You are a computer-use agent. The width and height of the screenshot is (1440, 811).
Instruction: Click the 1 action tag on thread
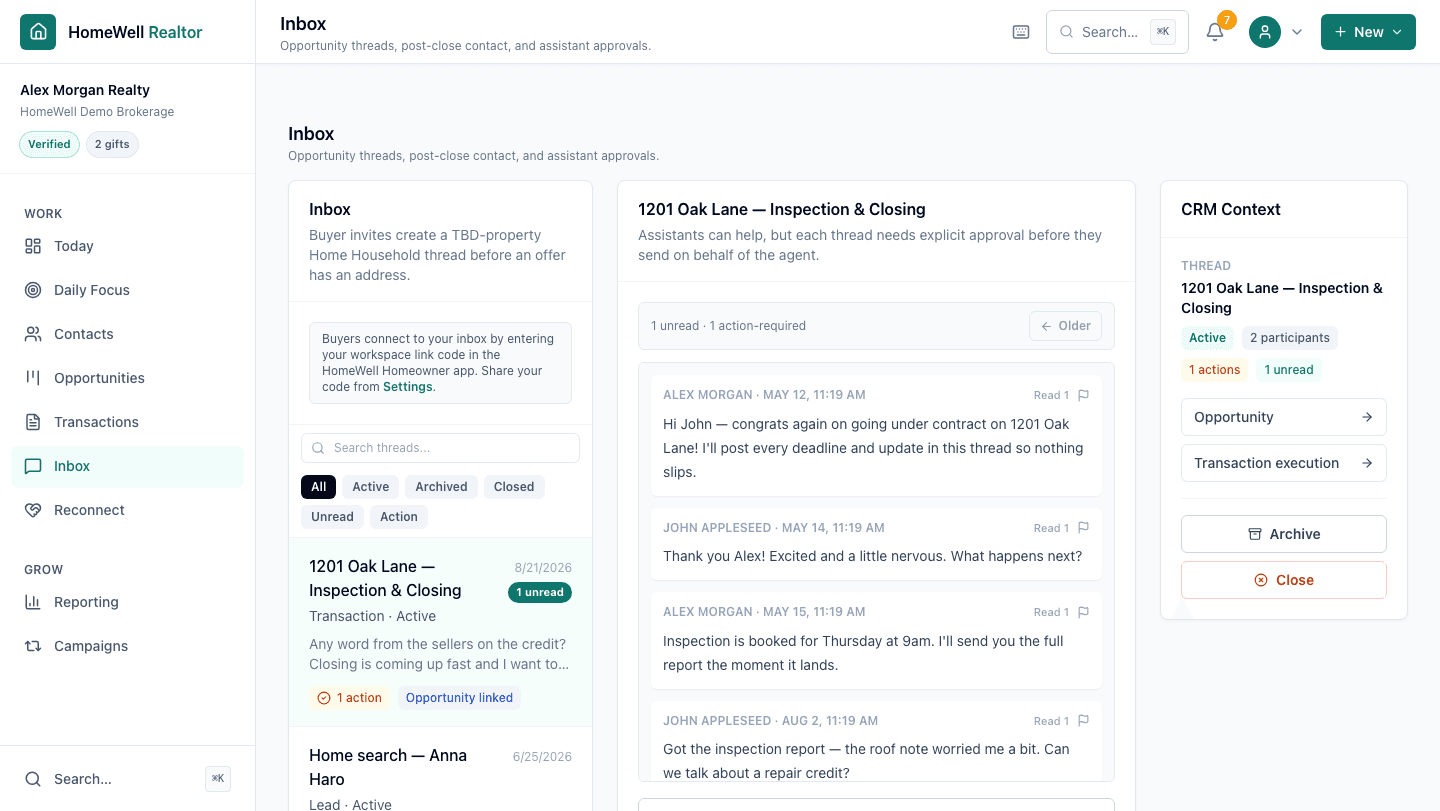(350, 698)
